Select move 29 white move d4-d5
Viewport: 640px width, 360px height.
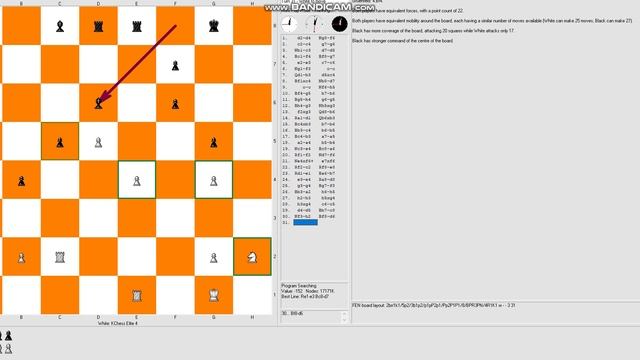click(x=304, y=210)
